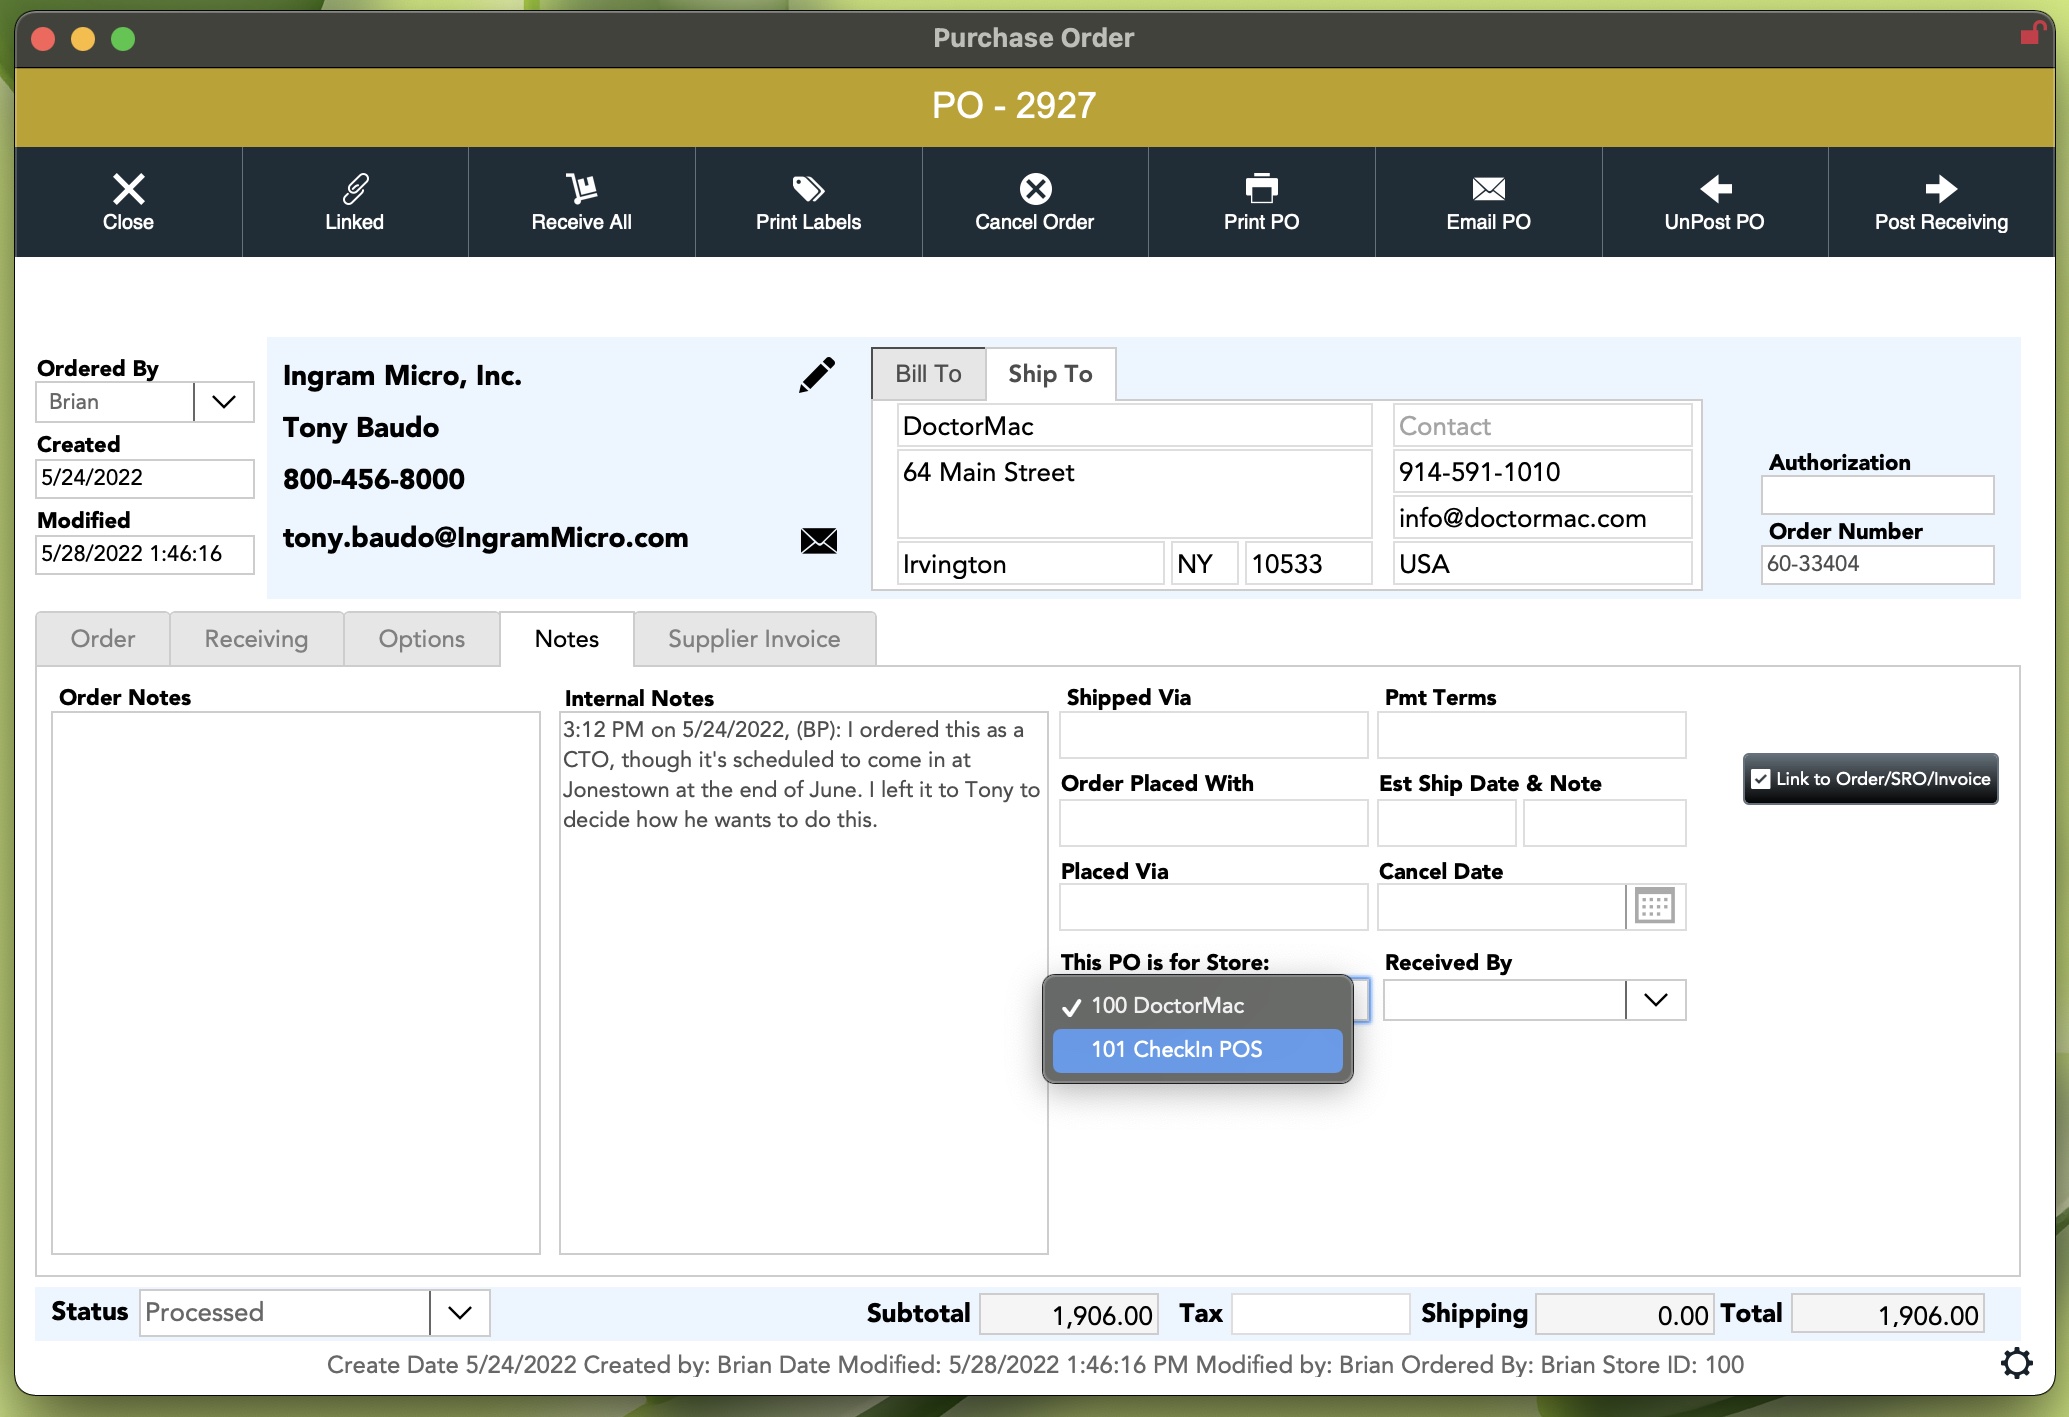Click the Linked paperclip icon

pyautogui.click(x=355, y=188)
